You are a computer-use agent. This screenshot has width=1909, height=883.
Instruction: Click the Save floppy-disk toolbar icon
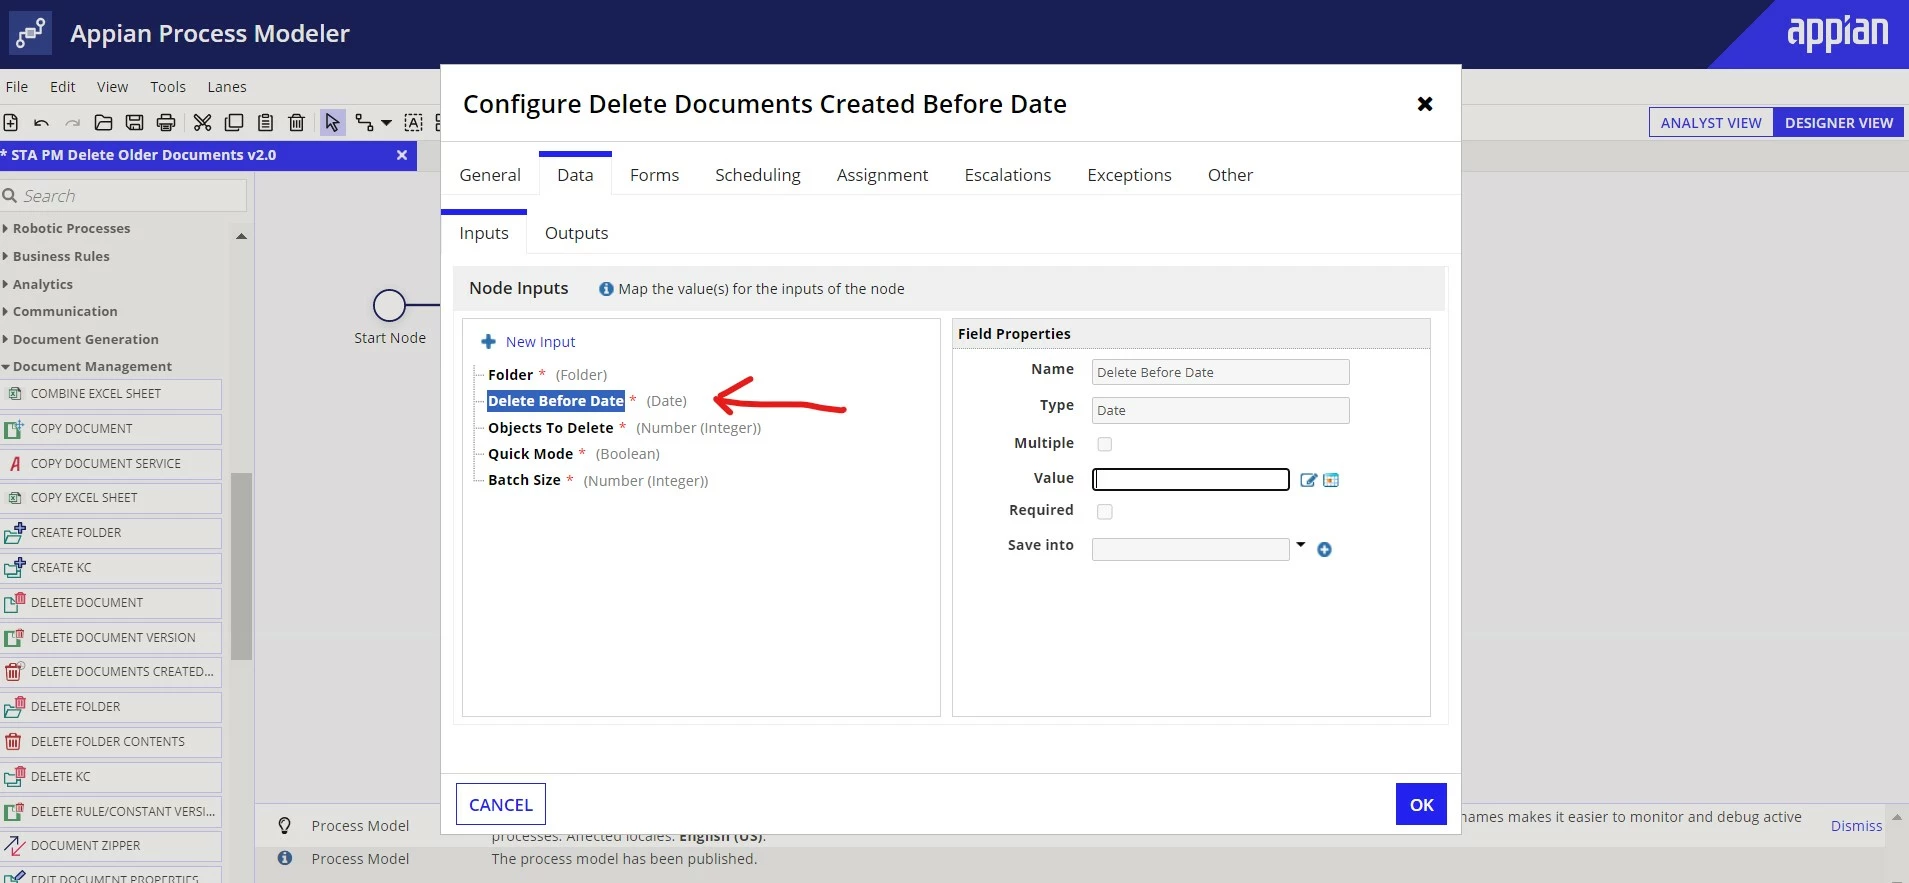(134, 123)
